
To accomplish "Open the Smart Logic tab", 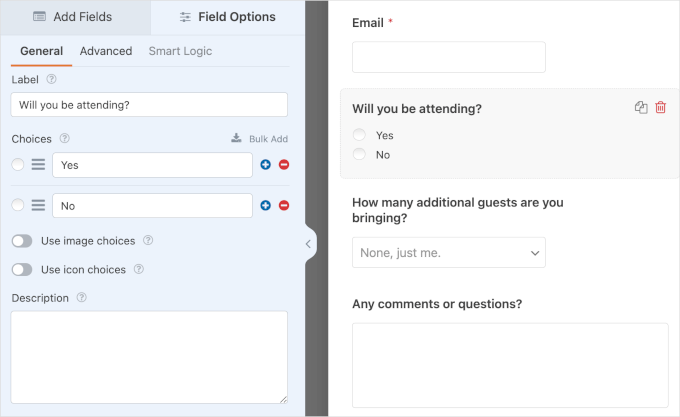I will [x=180, y=51].
